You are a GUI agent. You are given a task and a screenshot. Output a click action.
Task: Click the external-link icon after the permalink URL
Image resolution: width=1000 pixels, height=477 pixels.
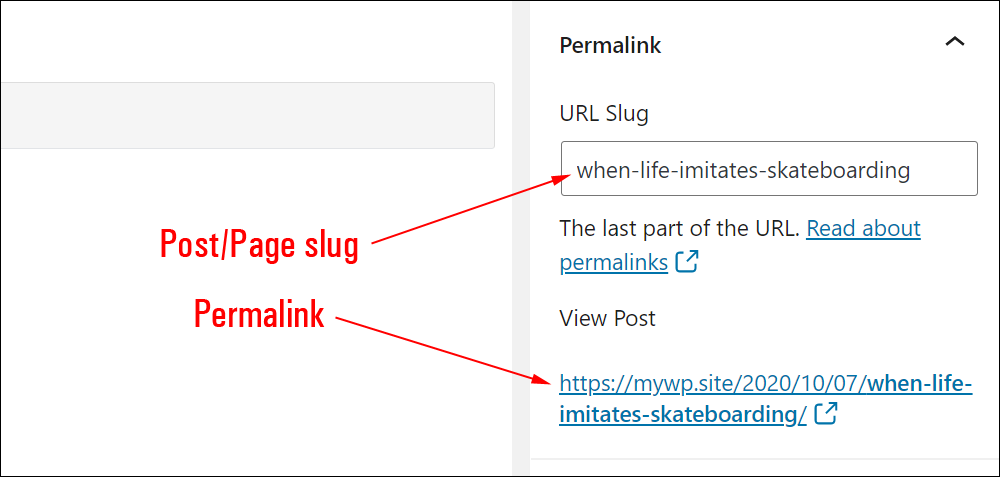click(x=826, y=414)
